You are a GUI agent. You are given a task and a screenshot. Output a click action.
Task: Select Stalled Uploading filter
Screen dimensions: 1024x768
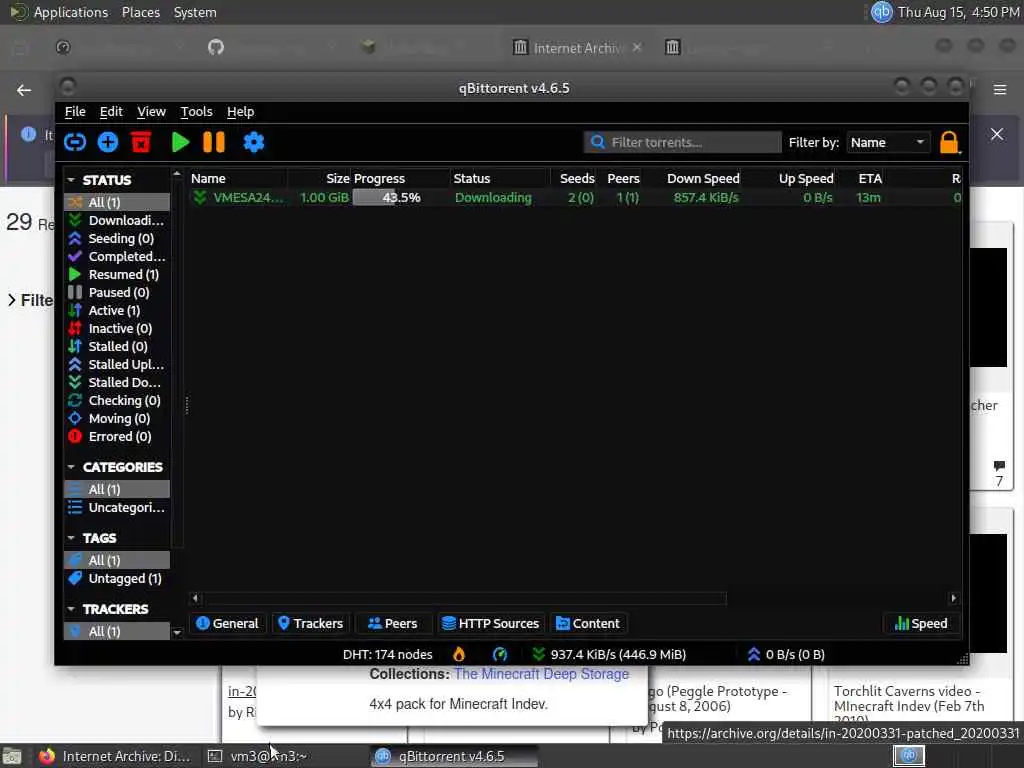coord(117,364)
